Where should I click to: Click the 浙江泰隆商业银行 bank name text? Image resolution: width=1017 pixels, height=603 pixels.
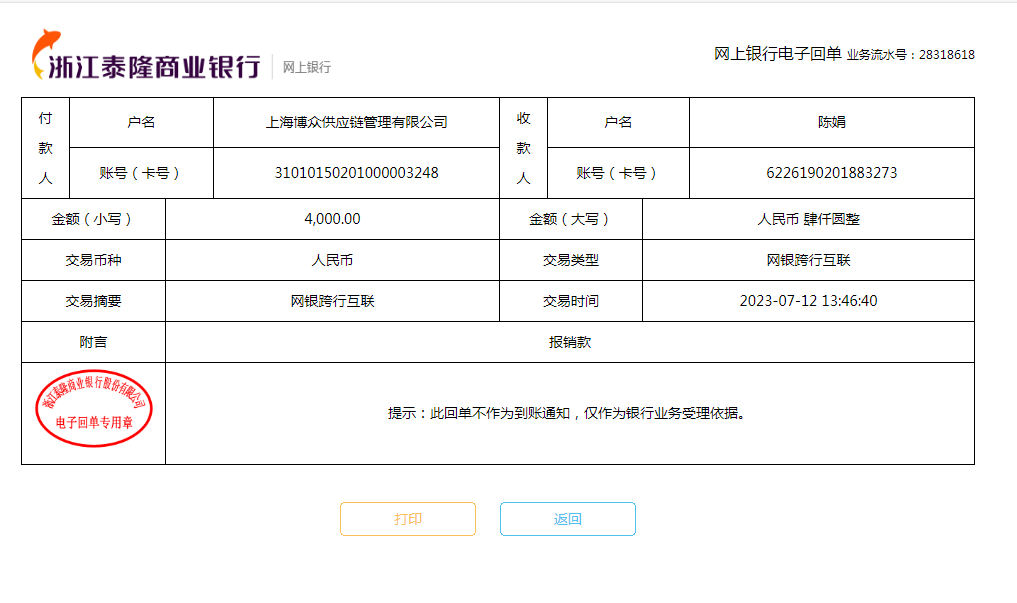[x=155, y=67]
